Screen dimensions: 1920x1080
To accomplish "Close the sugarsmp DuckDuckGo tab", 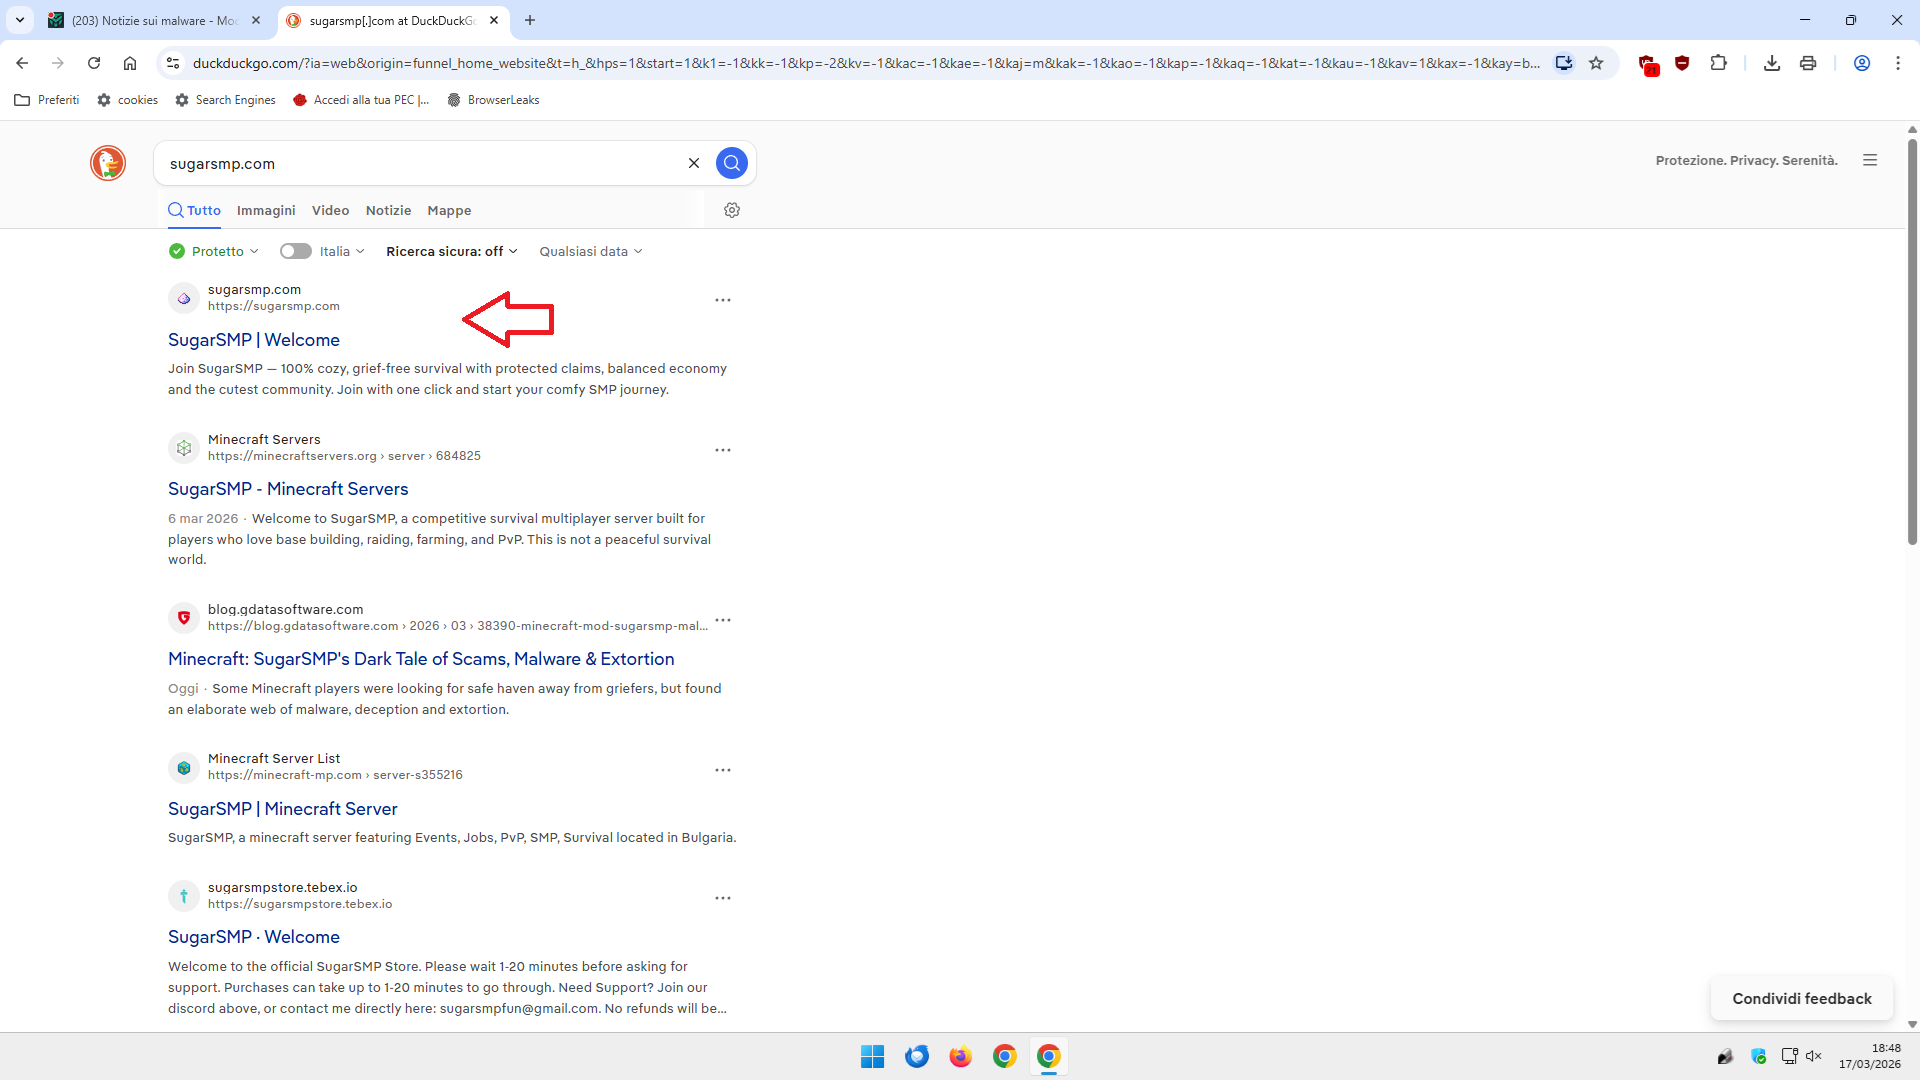I will (x=494, y=20).
